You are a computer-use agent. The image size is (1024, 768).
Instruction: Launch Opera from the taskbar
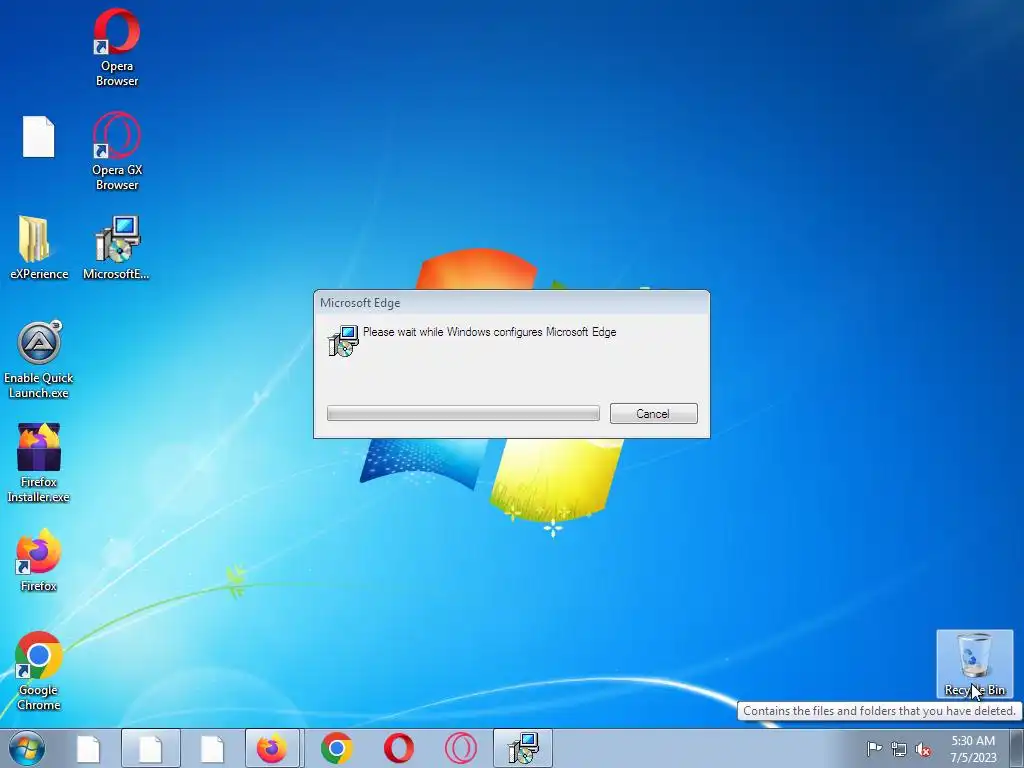click(398, 748)
